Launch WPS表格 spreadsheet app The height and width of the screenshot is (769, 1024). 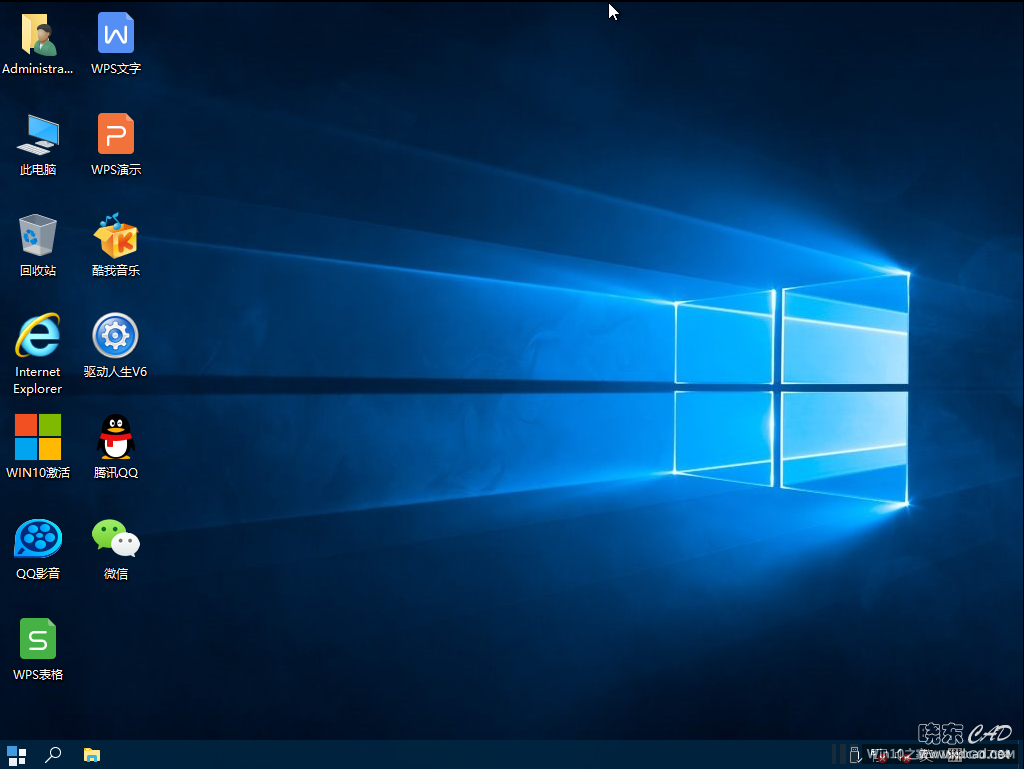[38, 638]
